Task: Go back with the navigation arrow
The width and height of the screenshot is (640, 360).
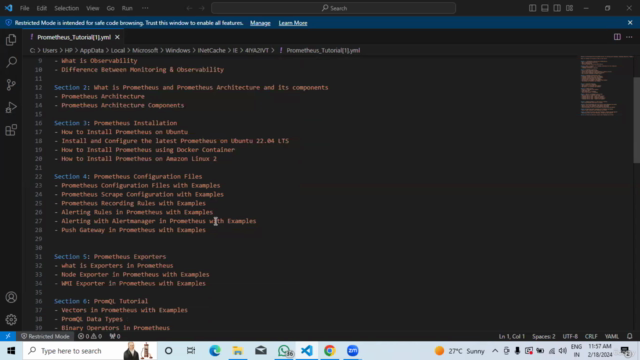Action: point(189,8)
